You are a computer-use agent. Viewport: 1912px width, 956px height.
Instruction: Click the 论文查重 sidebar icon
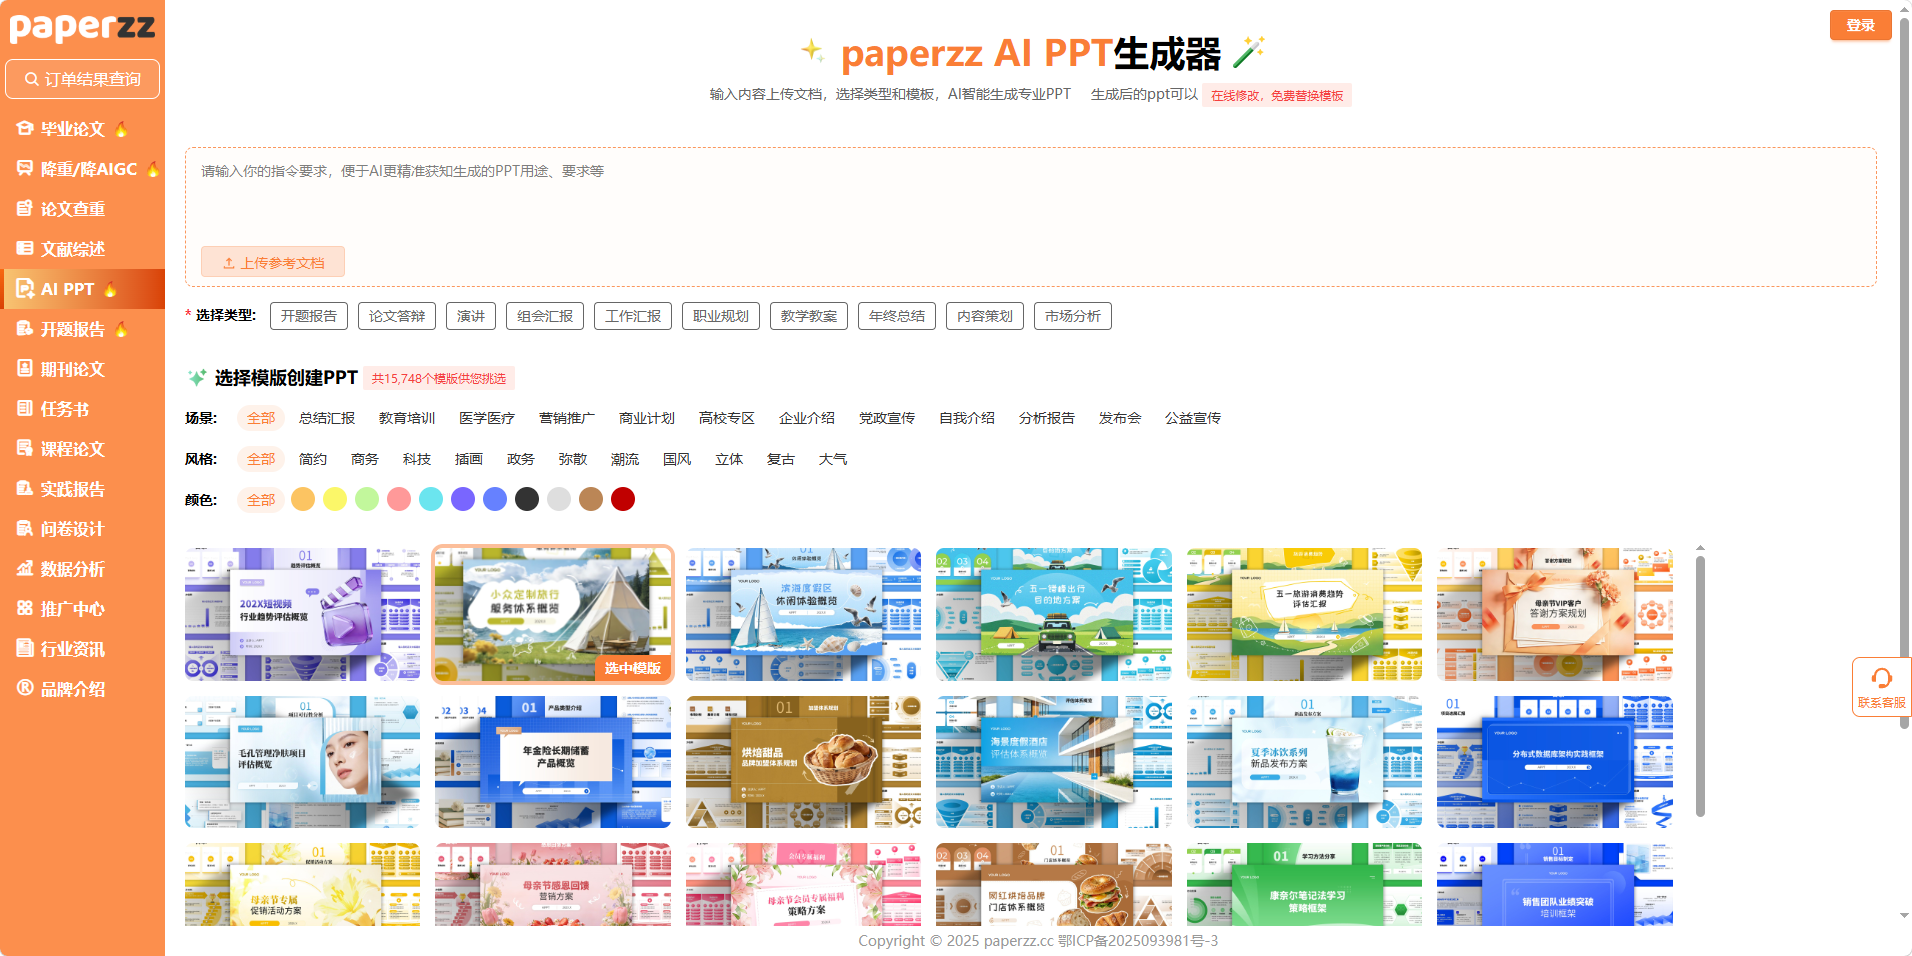pyautogui.click(x=25, y=209)
